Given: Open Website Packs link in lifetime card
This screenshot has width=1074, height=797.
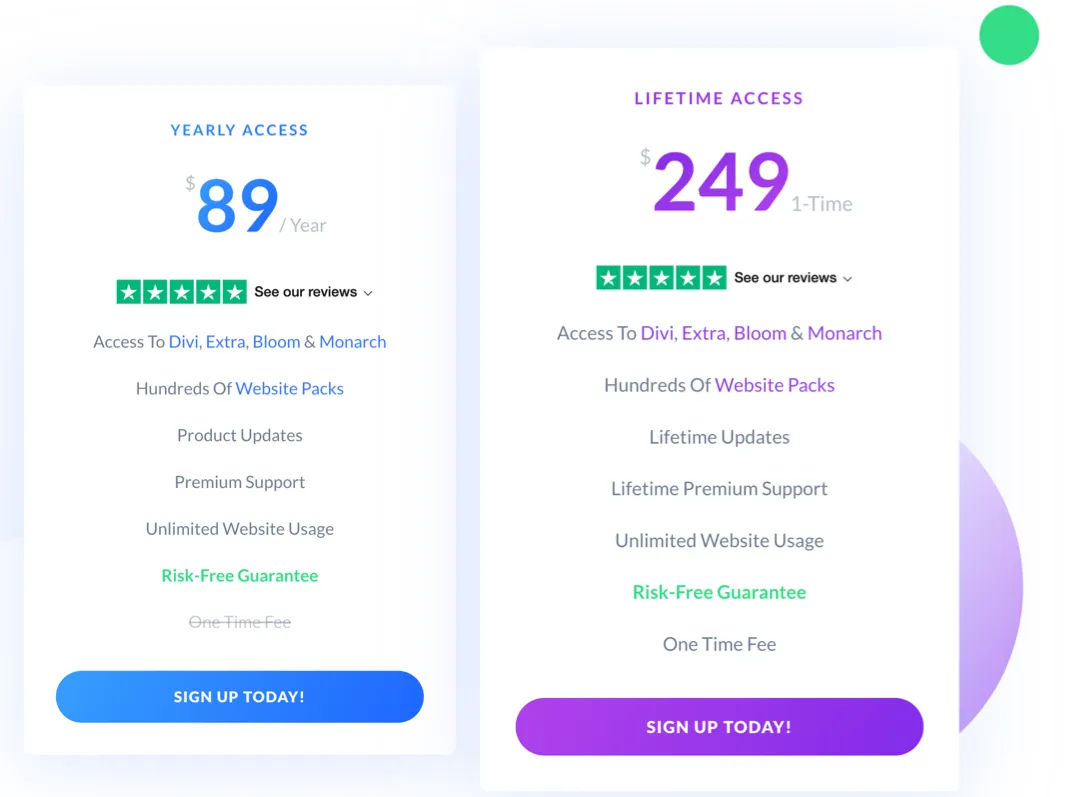Looking at the screenshot, I should click(775, 385).
